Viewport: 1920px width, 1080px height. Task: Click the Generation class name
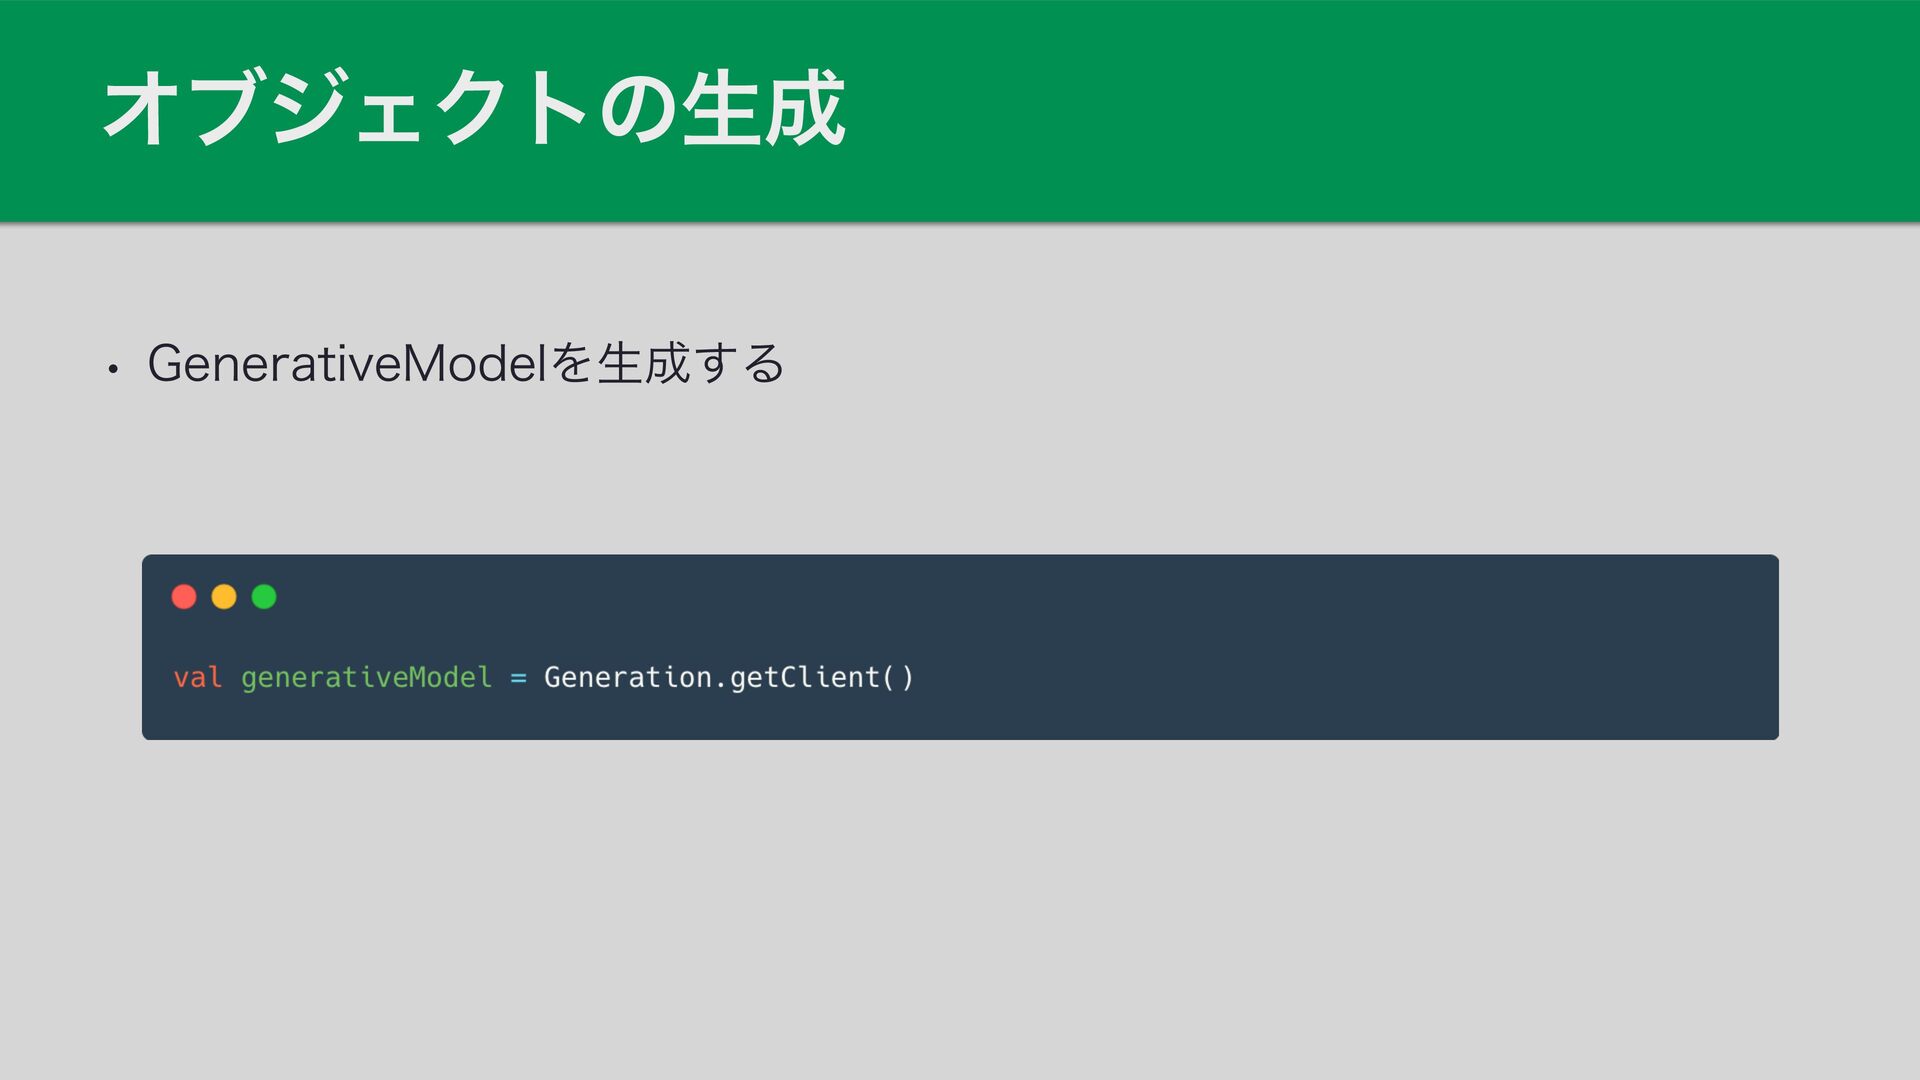pos(628,678)
